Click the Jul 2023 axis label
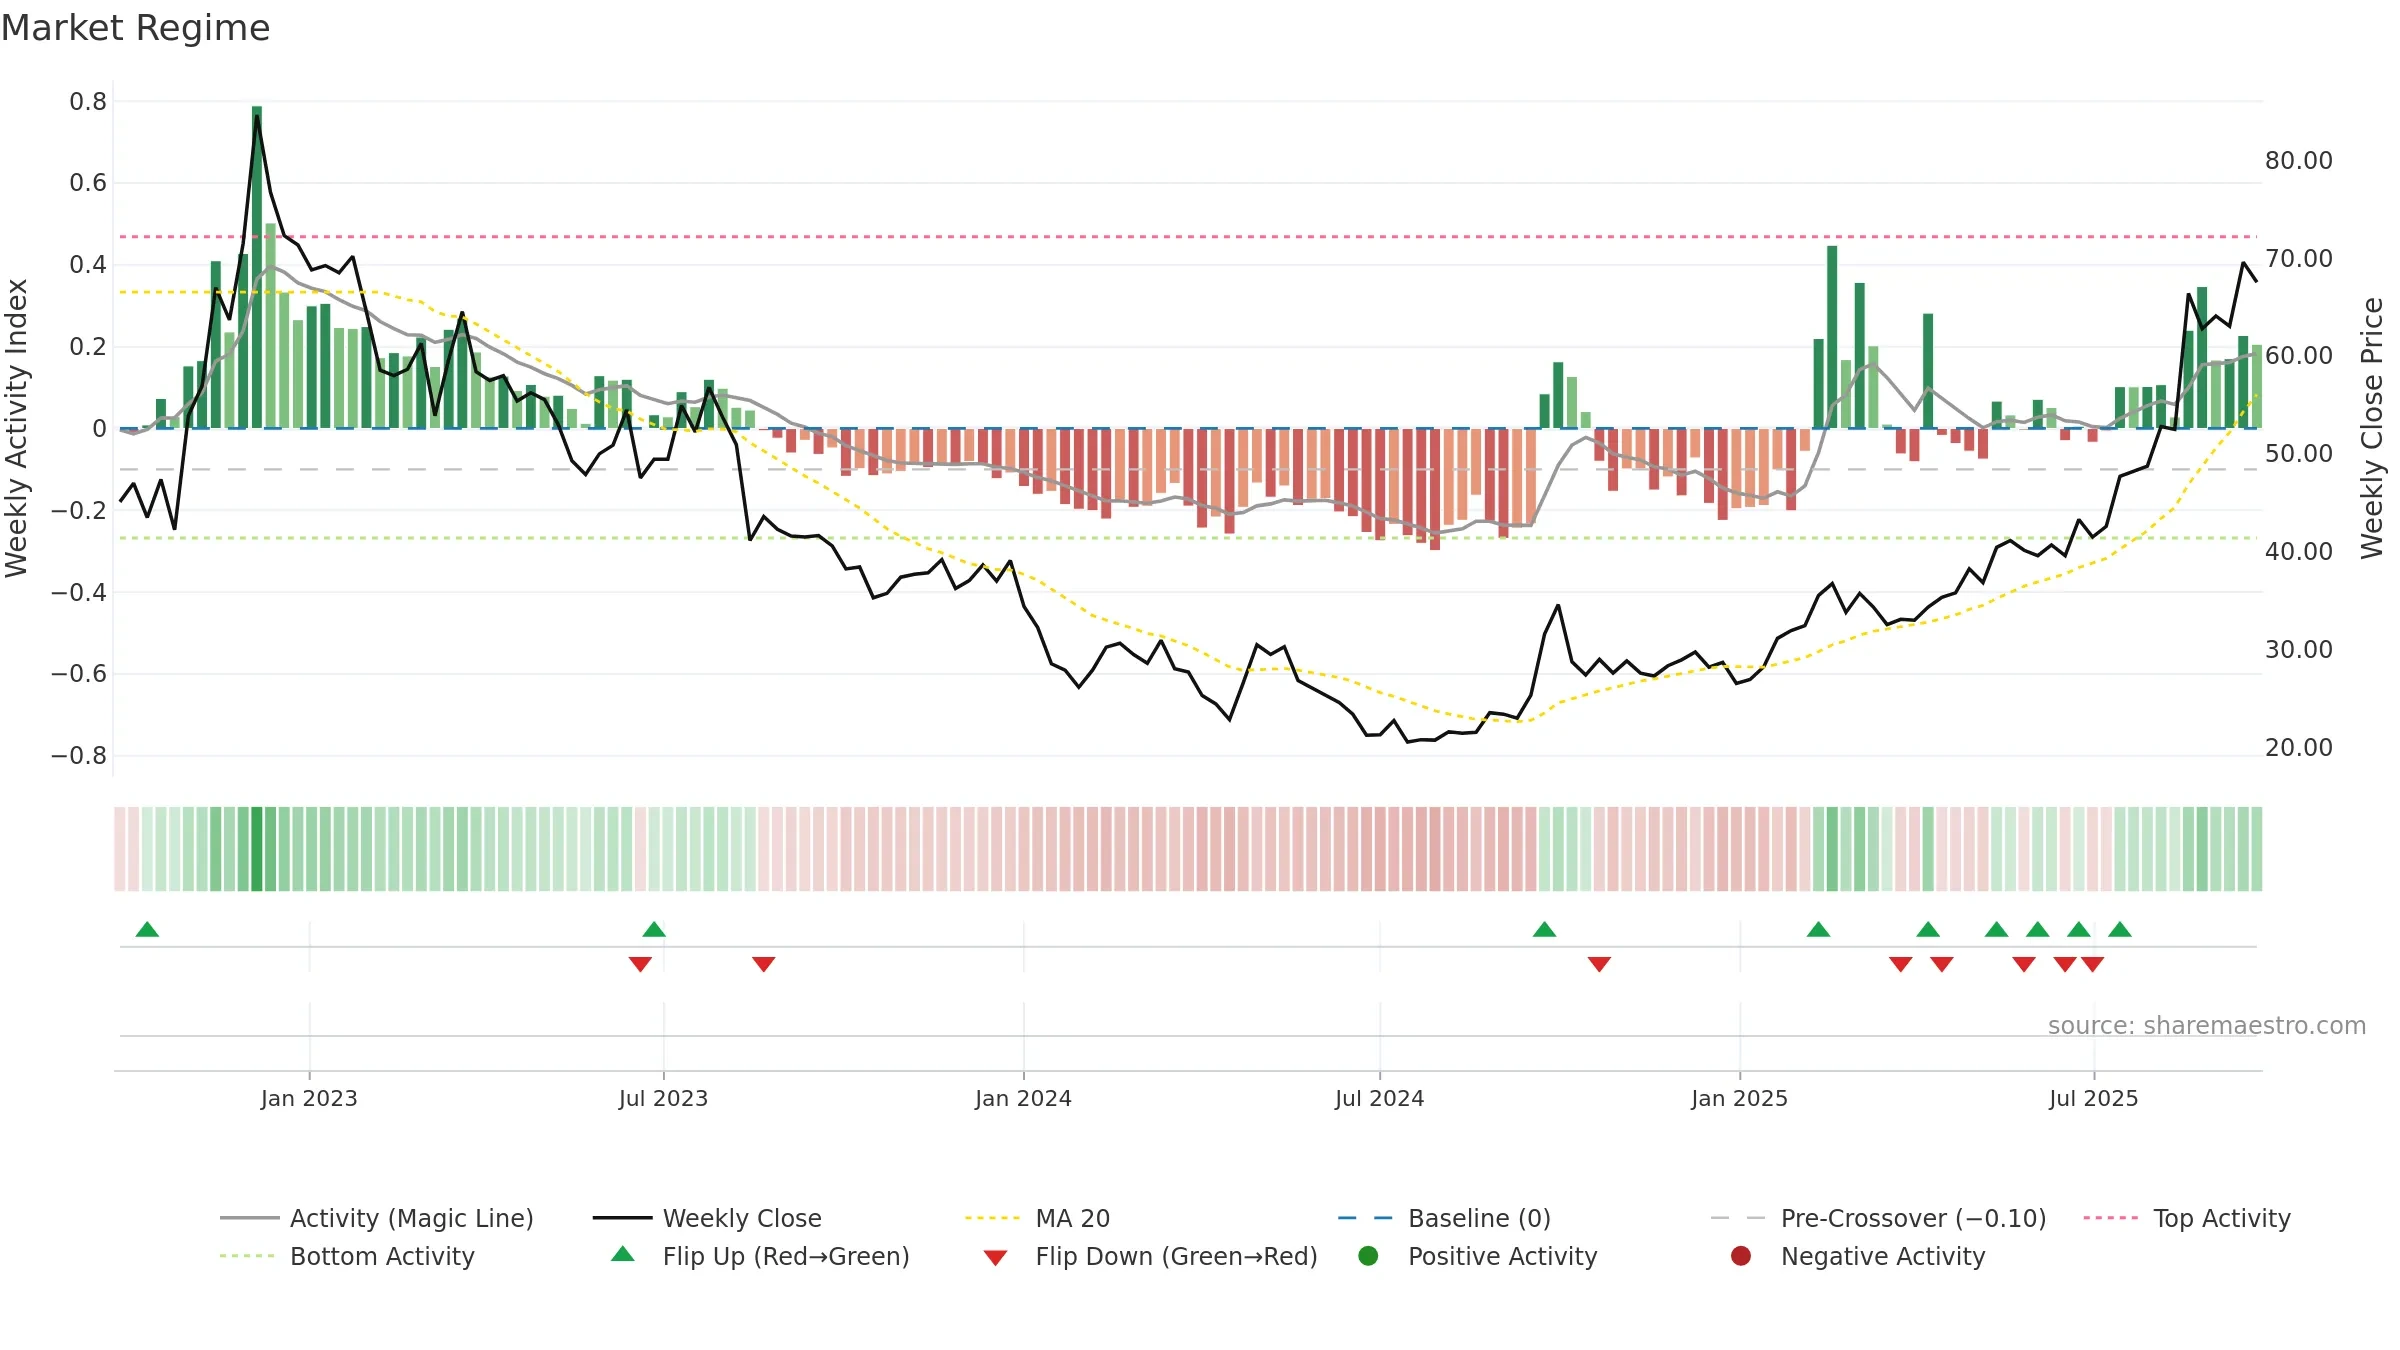This screenshot has height=1350, width=2400. click(663, 1098)
